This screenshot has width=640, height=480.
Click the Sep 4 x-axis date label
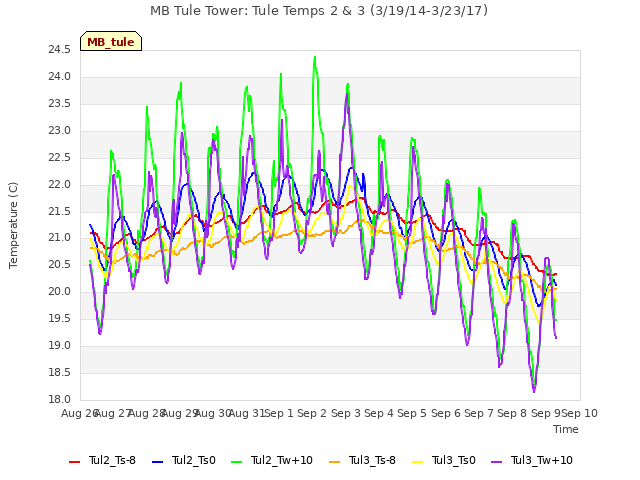click(379, 413)
